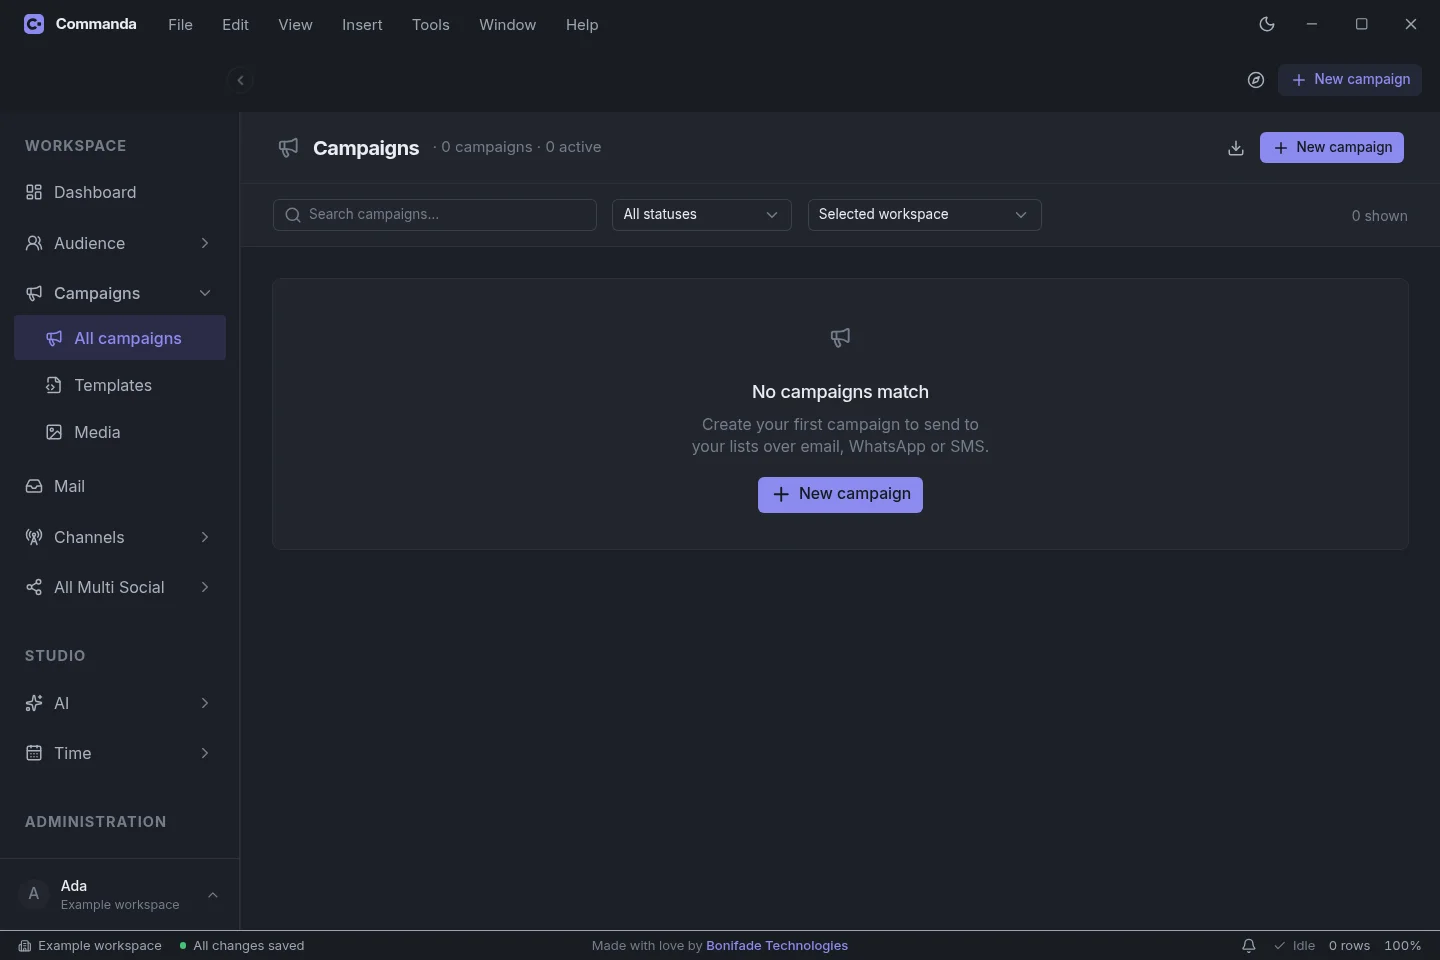Click the 0 shown counter
The width and height of the screenshot is (1440, 960).
pos(1379,216)
